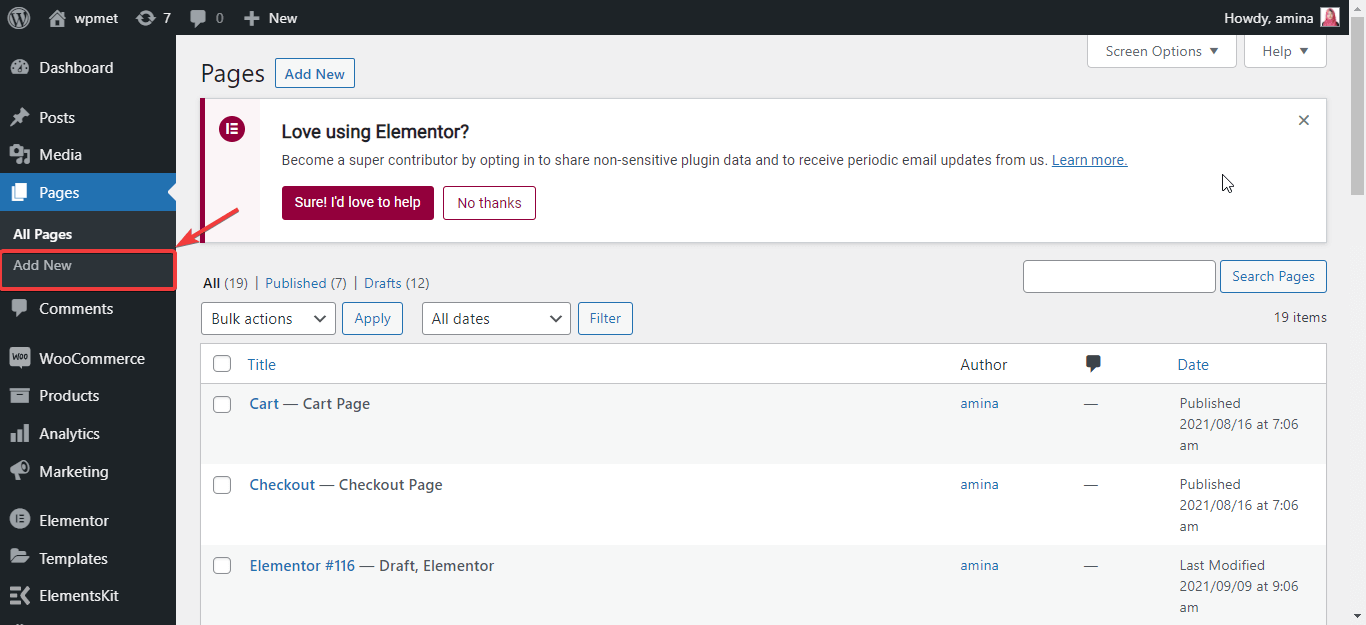The height and width of the screenshot is (625, 1366).
Task: Open the 7 pending updates icon
Action: 146,18
